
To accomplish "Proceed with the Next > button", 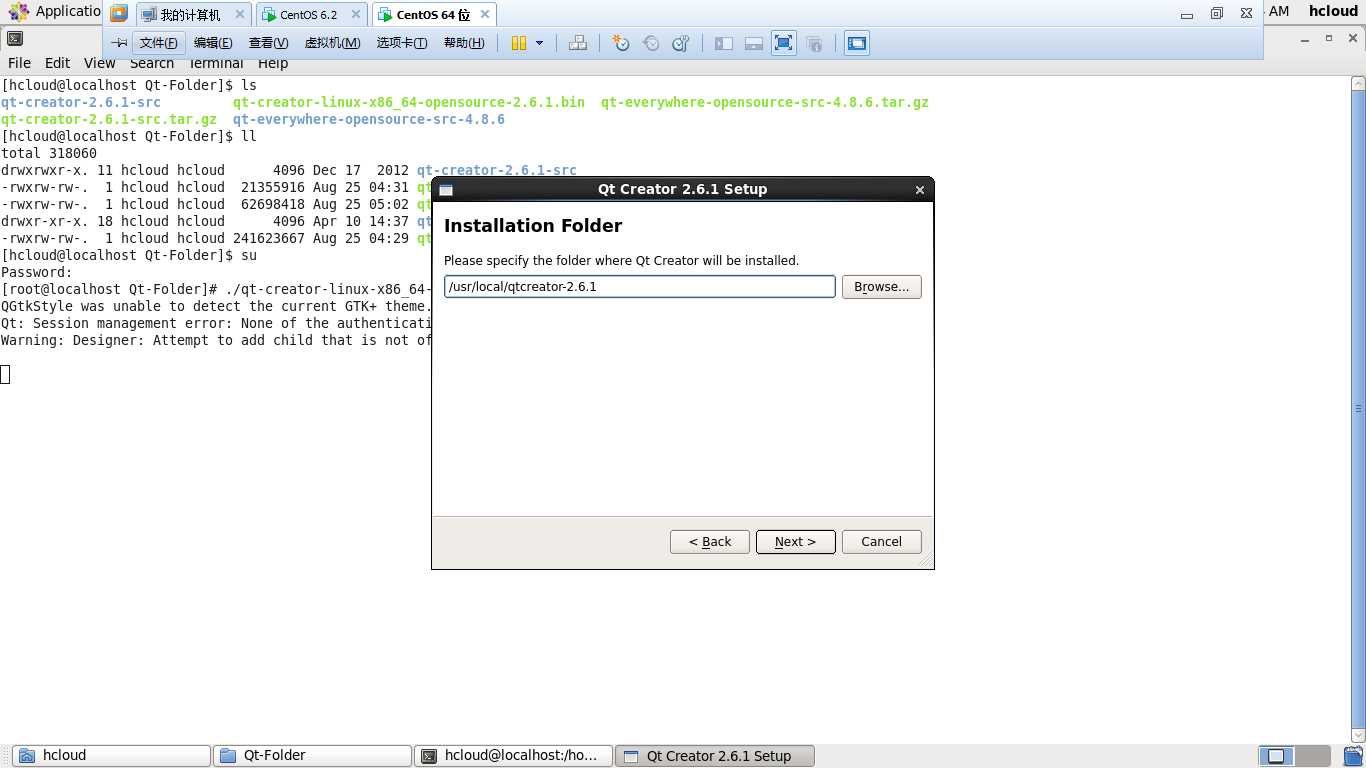I will coord(795,542).
